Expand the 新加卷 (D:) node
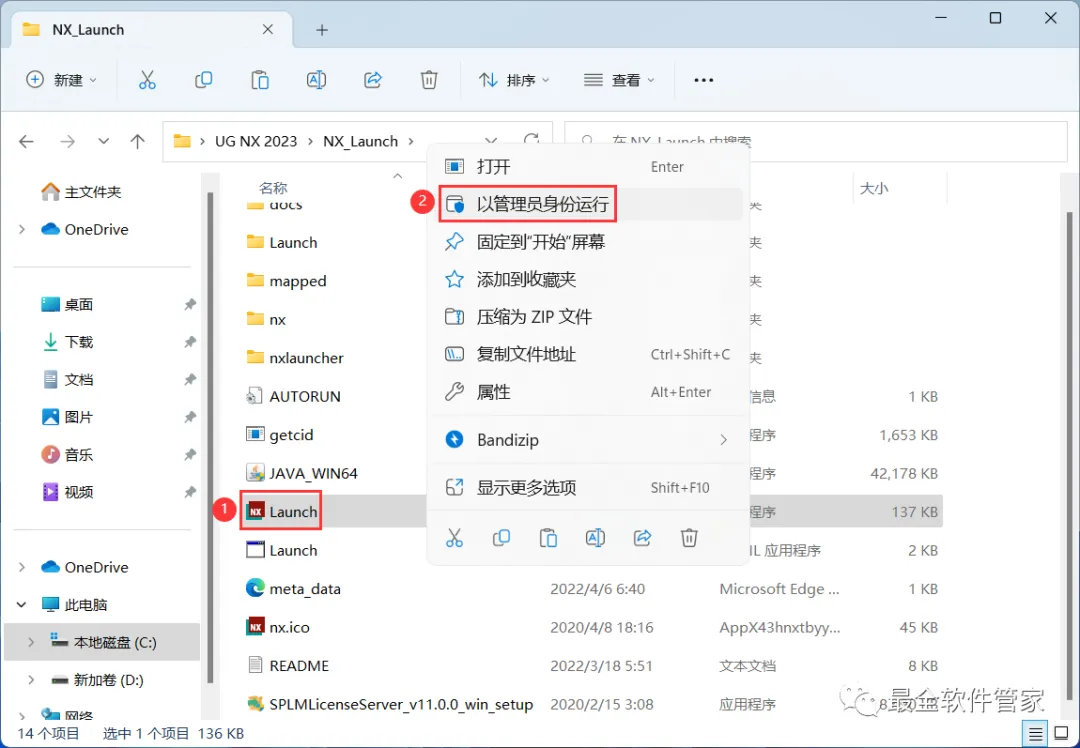The image size is (1080, 748). [31, 680]
